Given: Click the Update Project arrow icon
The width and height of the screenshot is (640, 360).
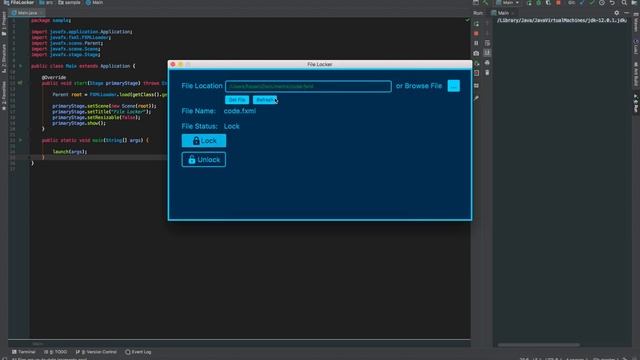Looking at the screenshot, I should [x=582, y=2].
